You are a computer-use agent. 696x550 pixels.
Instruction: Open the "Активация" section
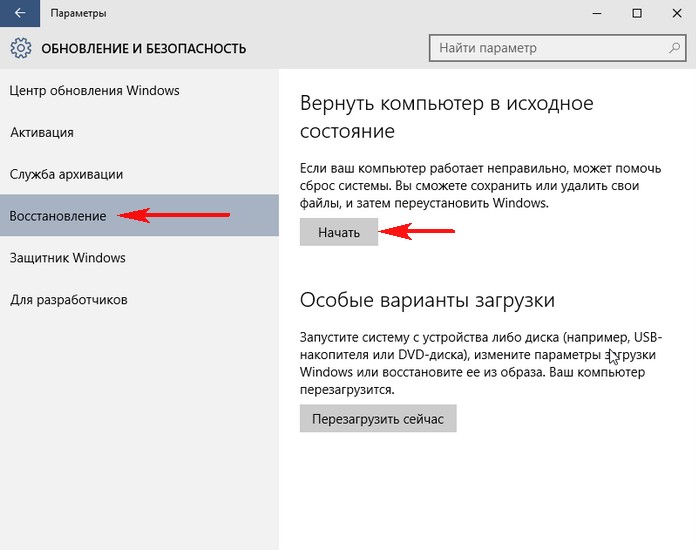click(139, 132)
